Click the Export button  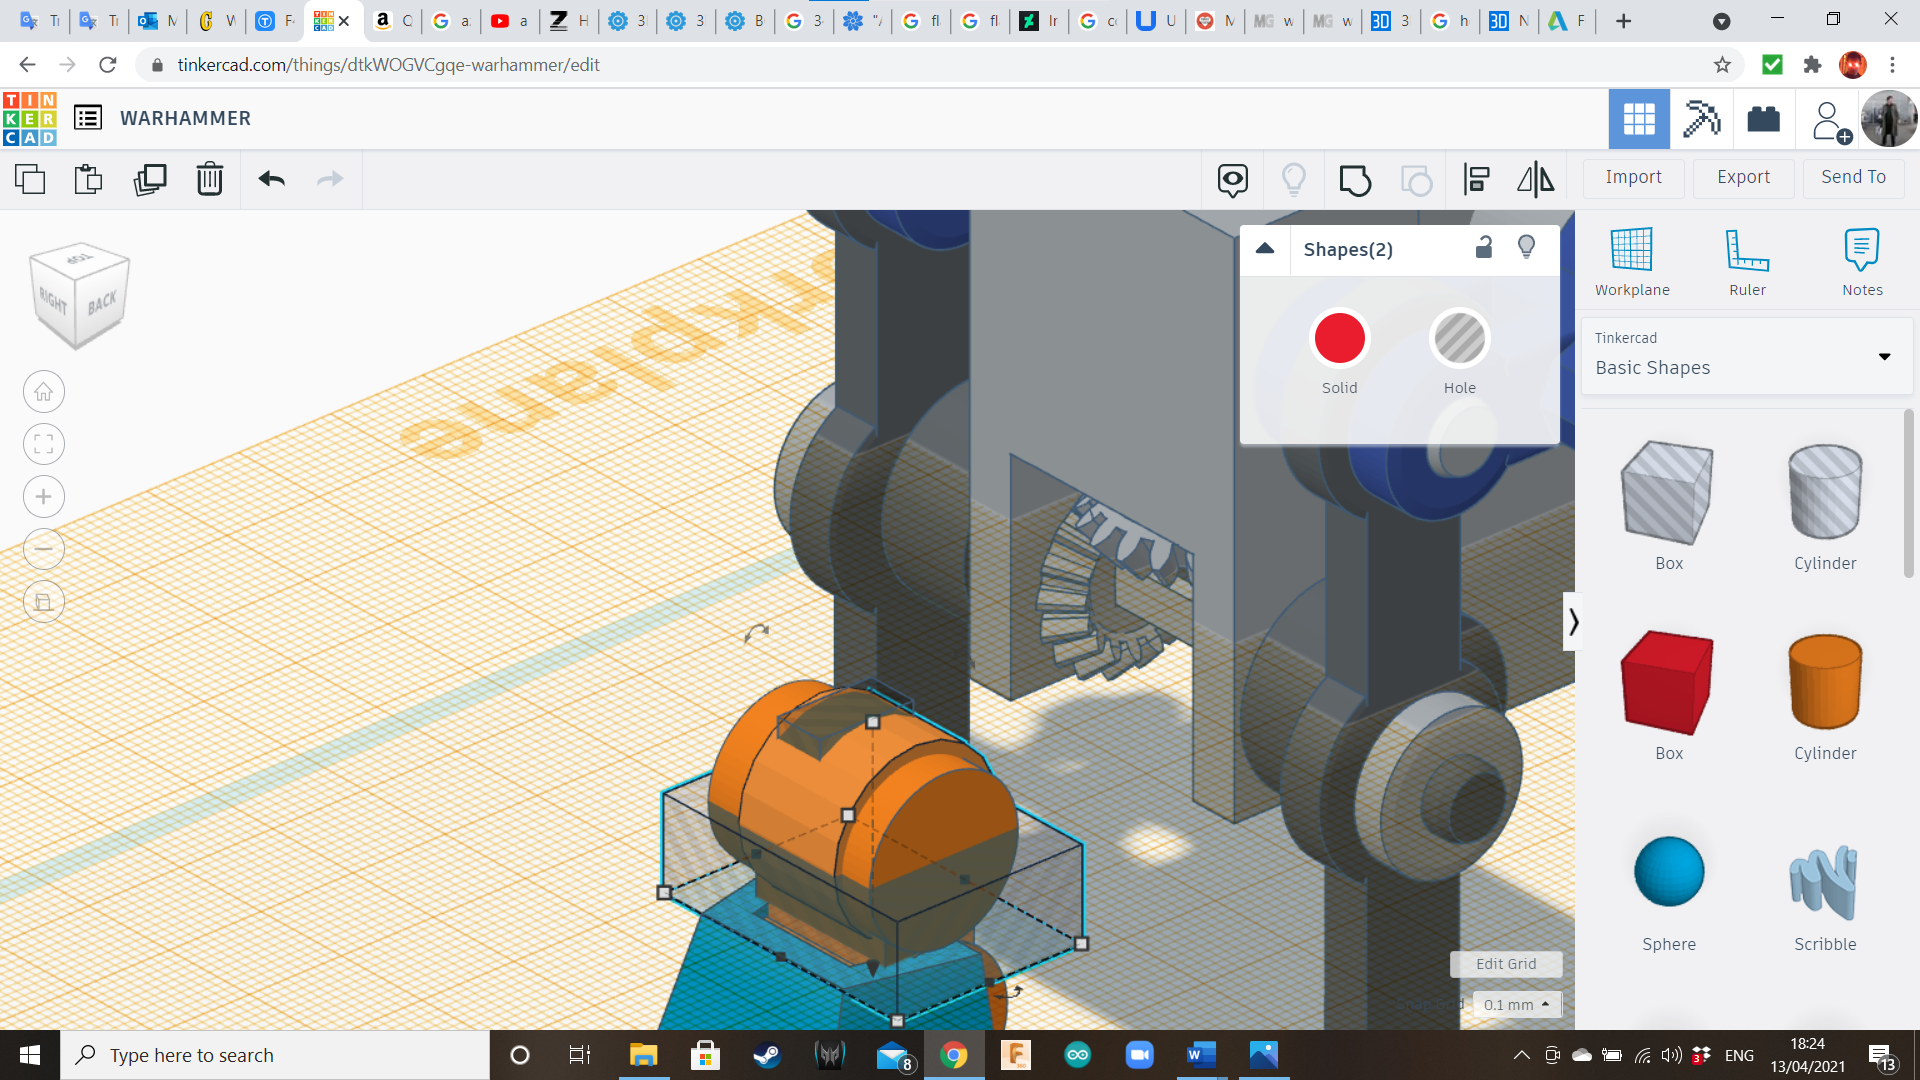coord(1743,177)
